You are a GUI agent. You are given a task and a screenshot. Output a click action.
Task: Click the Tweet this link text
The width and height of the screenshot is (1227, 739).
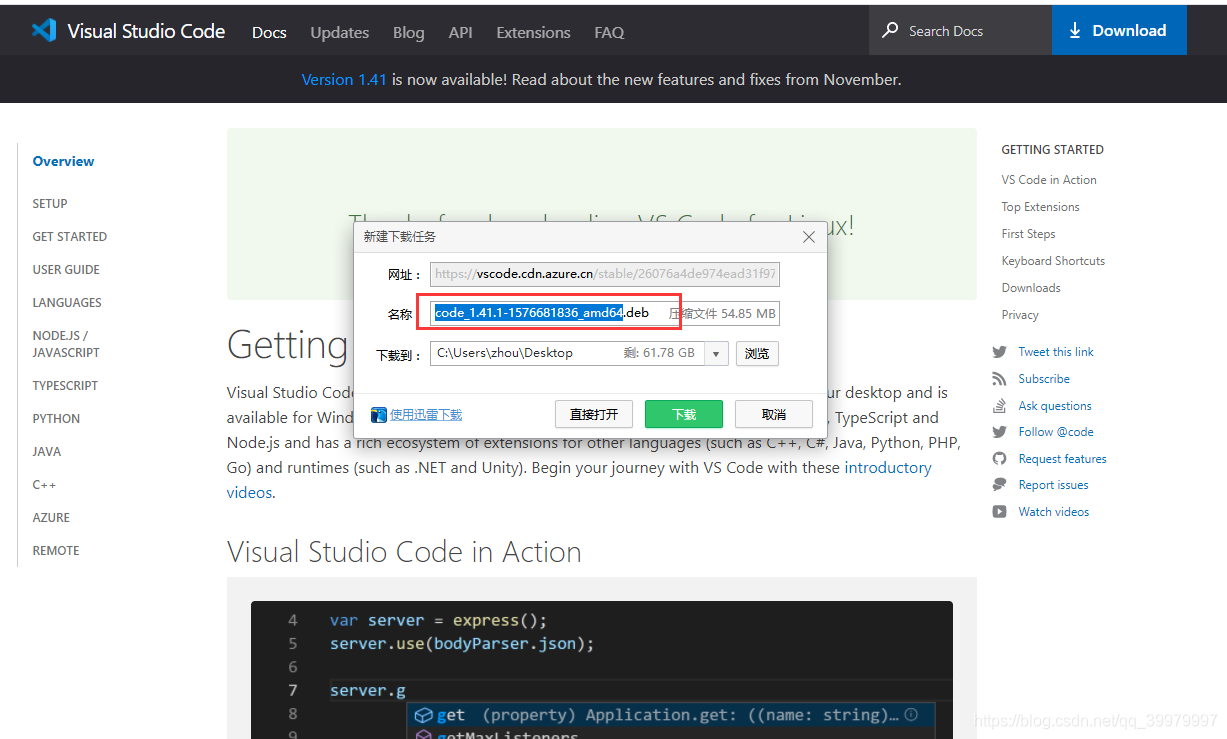[x=1056, y=352]
